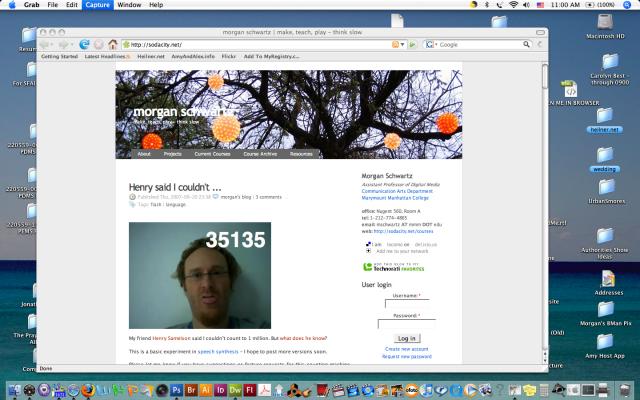This screenshot has height=400, width=640.
Task: Click the vertical scrollbar thumb of browser
Action: (545, 76)
